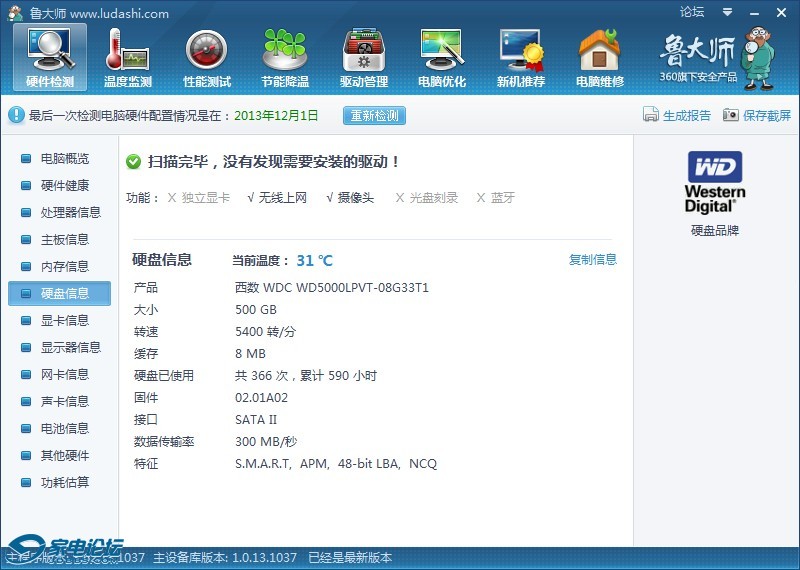The image size is (800, 570).
Task: Select 显示器信息 in the sidebar
Action: click(x=59, y=348)
